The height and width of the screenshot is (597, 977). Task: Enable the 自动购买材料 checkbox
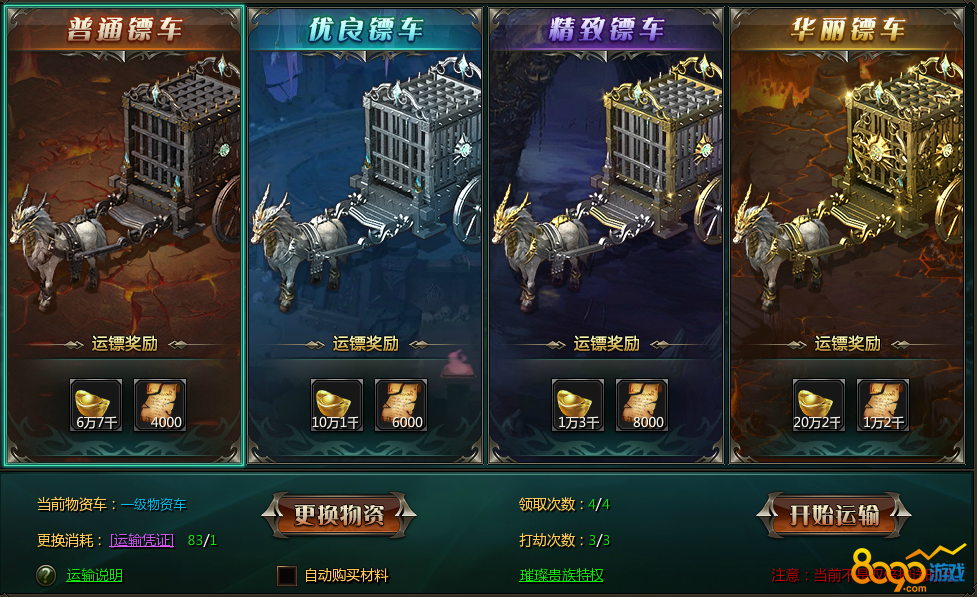(287, 575)
